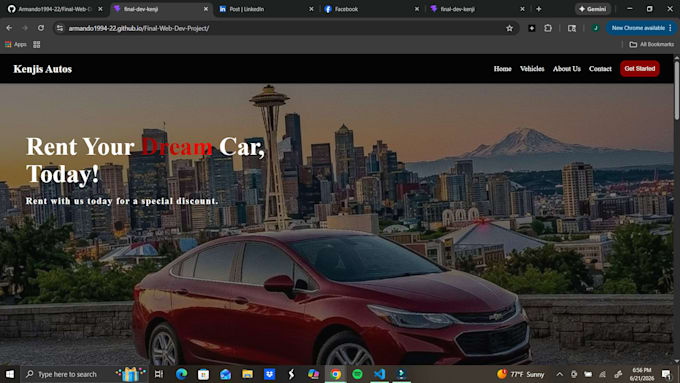Click the taskbar search box

coord(85,374)
